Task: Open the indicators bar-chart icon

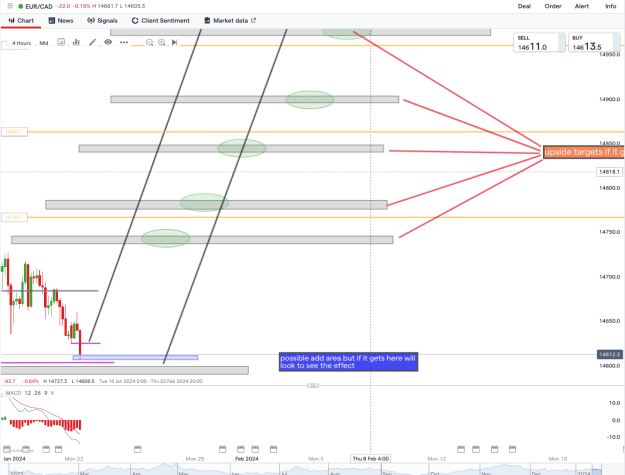Action: [x=76, y=42]
